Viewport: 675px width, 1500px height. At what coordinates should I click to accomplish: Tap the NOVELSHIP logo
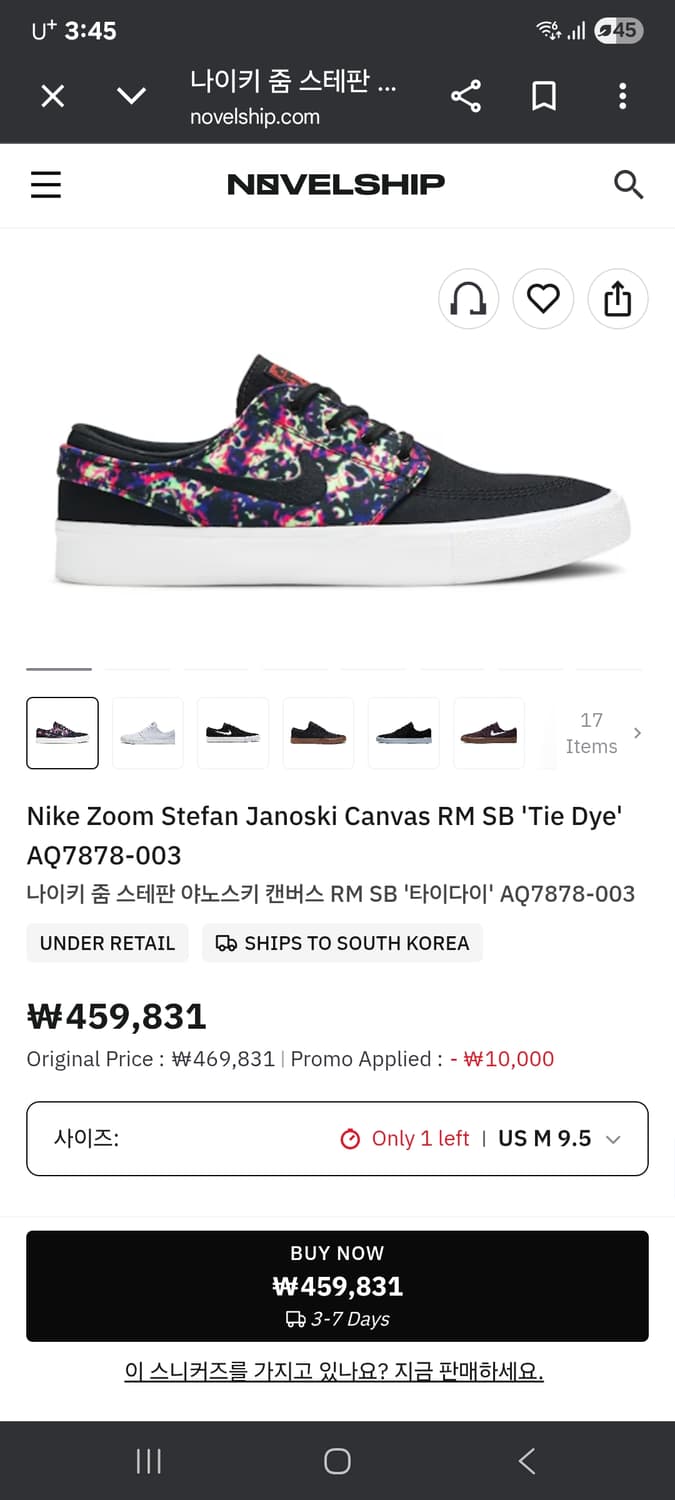pos(336,185)
